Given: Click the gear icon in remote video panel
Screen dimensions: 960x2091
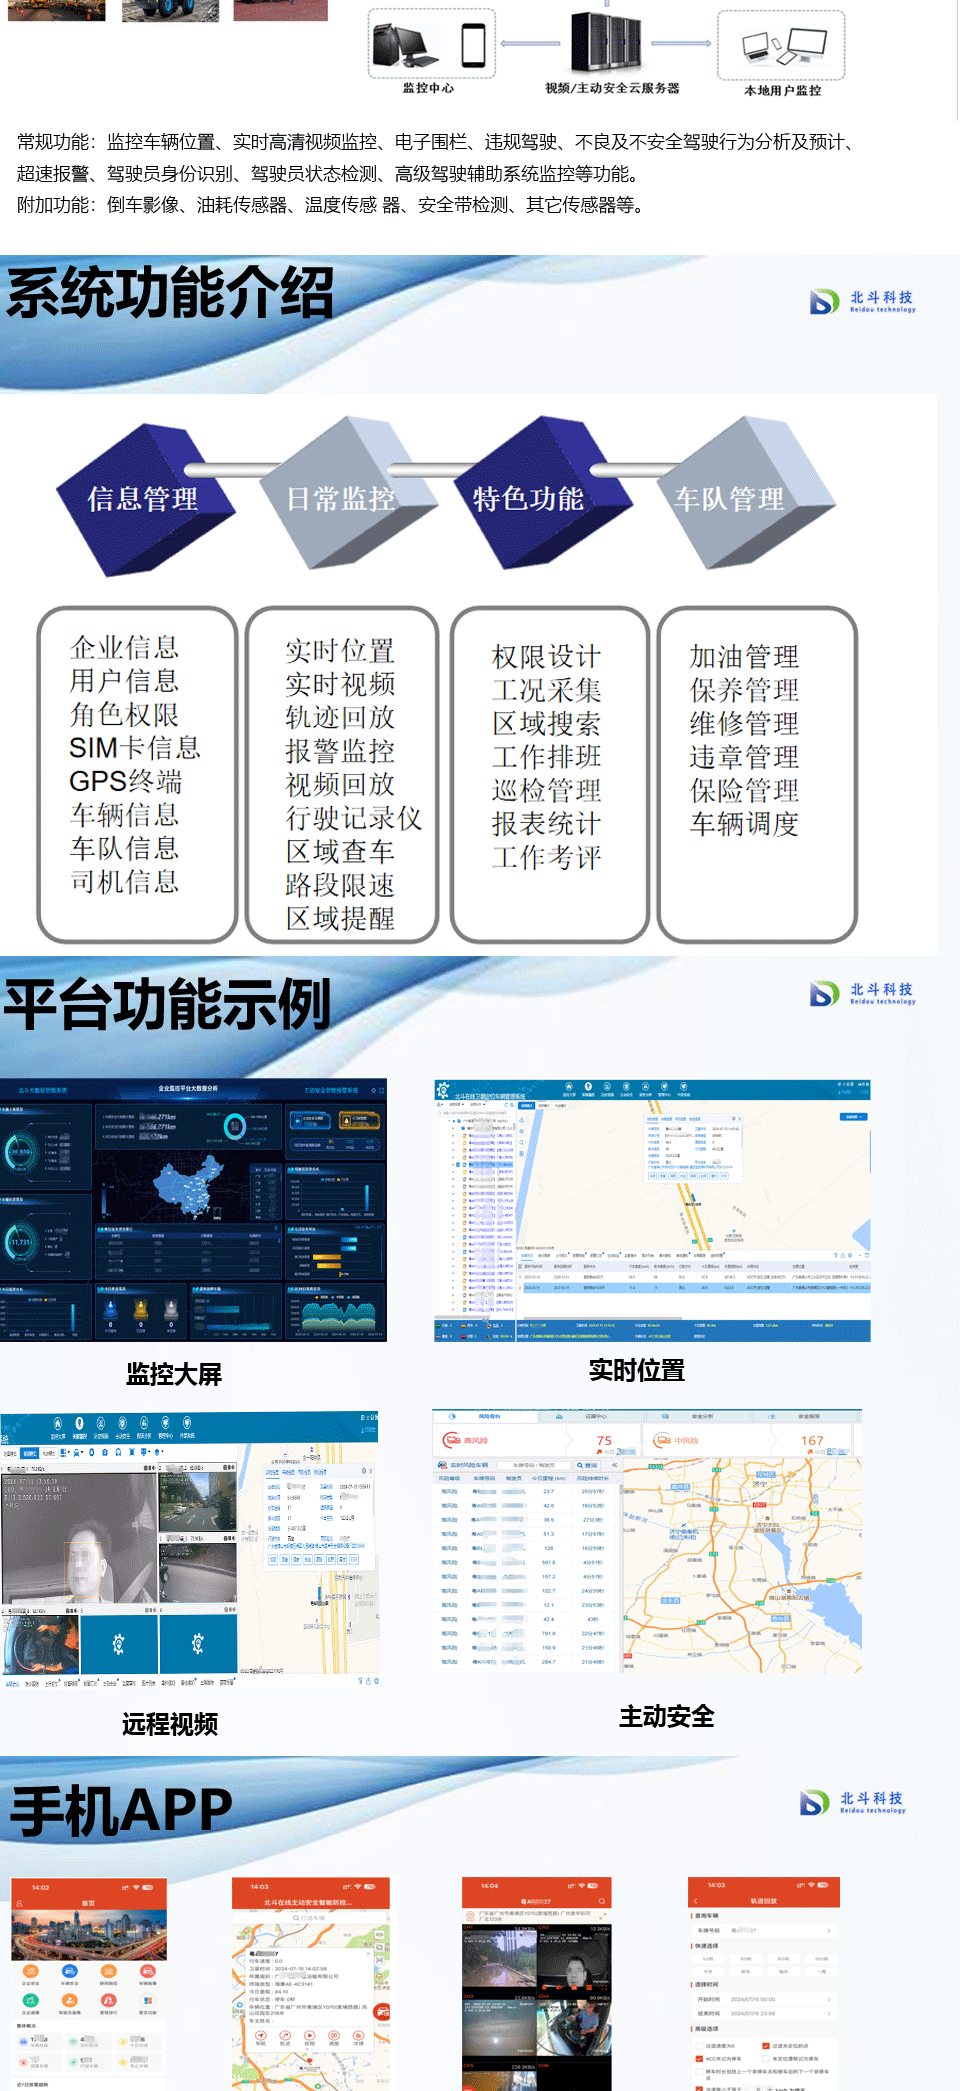Looking at the screenshot, I should (x=119, y=1644).
